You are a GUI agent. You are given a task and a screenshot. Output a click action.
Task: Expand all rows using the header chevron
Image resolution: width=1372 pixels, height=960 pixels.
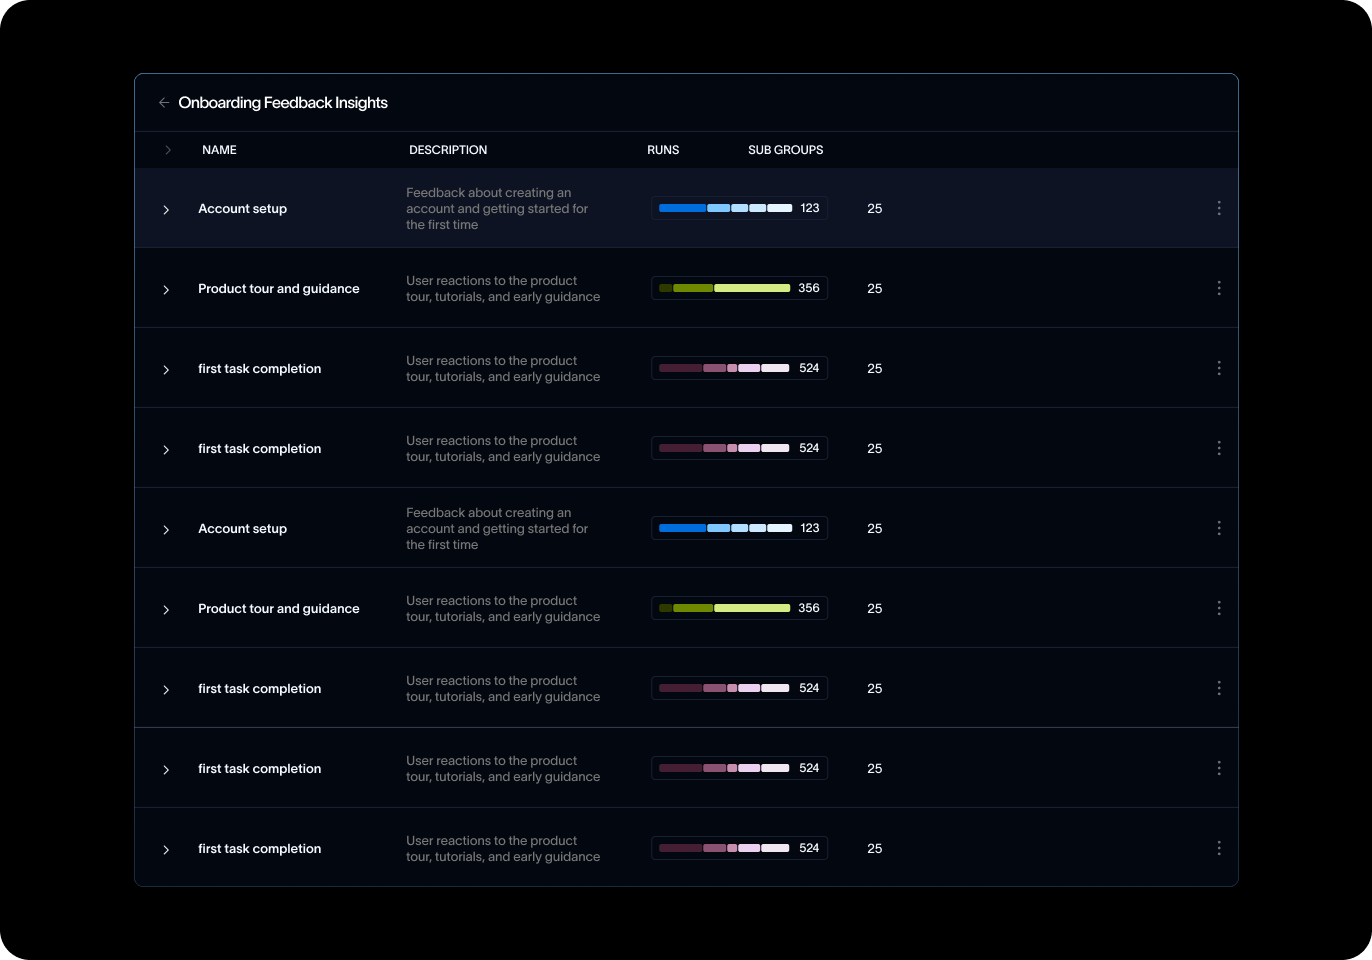[x=167, y=150]
